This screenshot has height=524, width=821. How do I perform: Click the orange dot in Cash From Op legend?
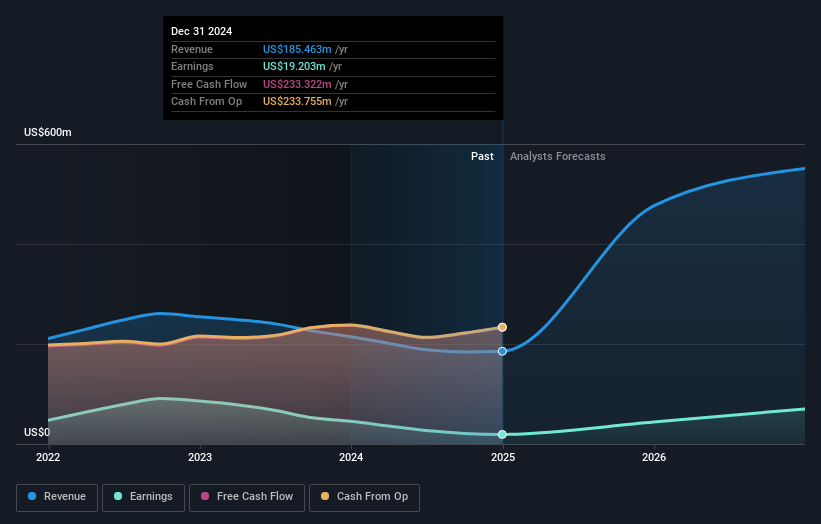[x=325, y=496]
